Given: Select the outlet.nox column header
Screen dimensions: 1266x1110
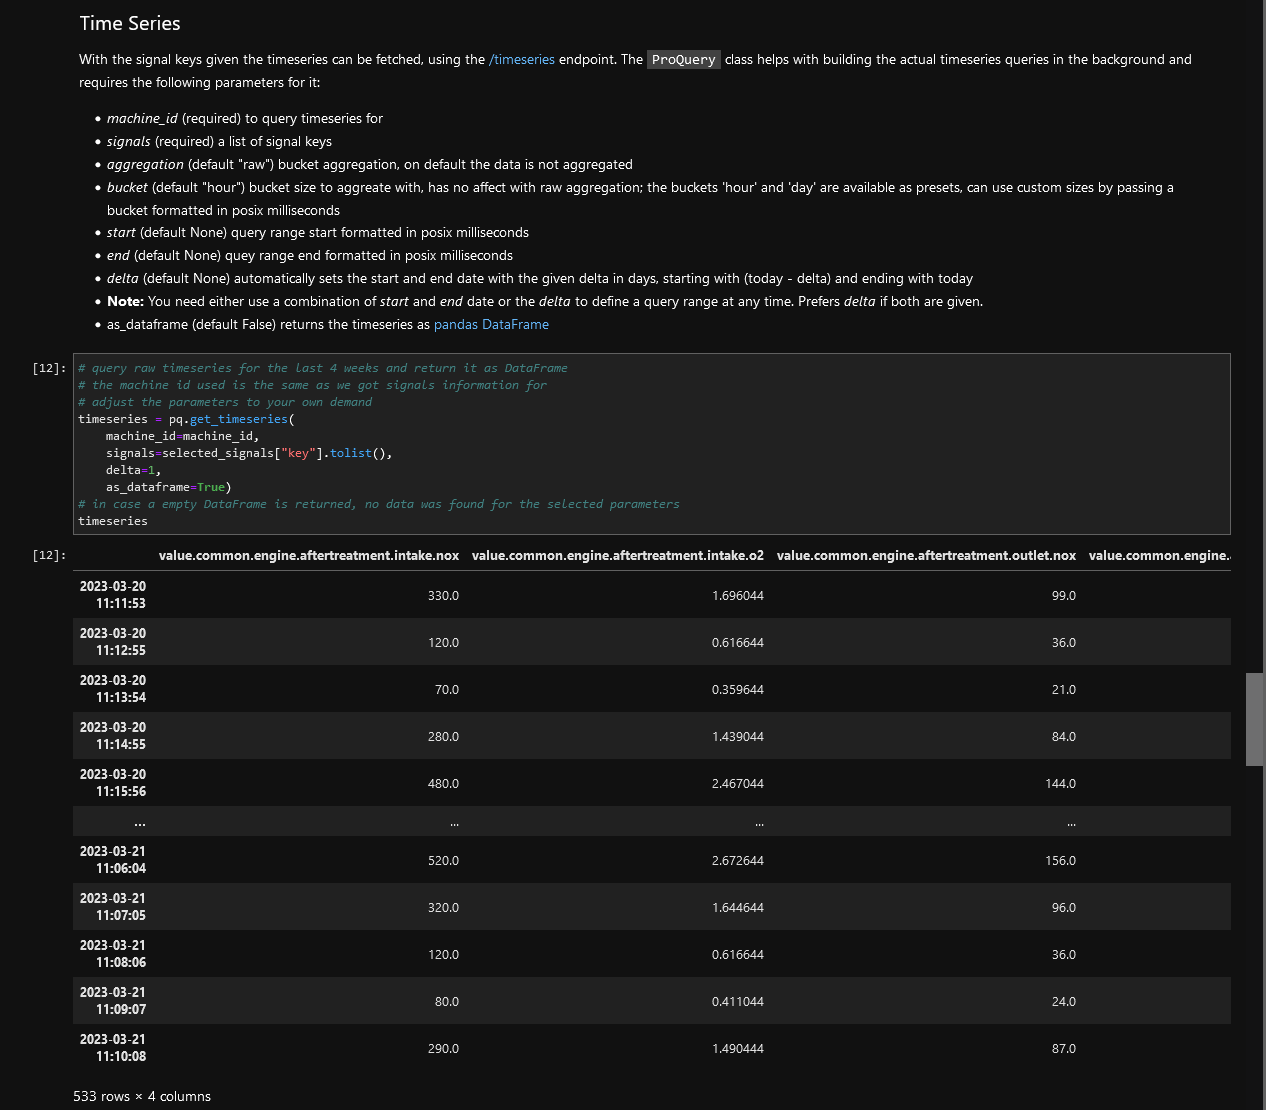Looking at the screenshot, I should click(x=926, y=556).
